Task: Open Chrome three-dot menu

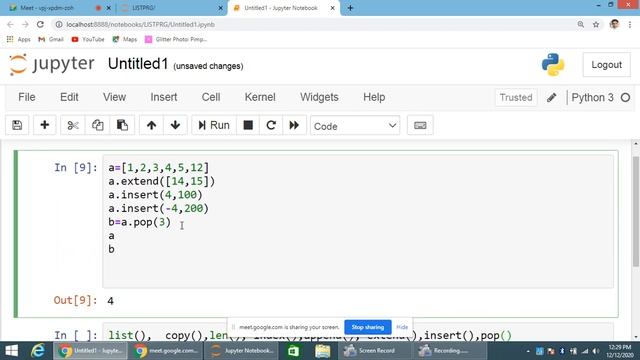Action: tap(630, 24)
